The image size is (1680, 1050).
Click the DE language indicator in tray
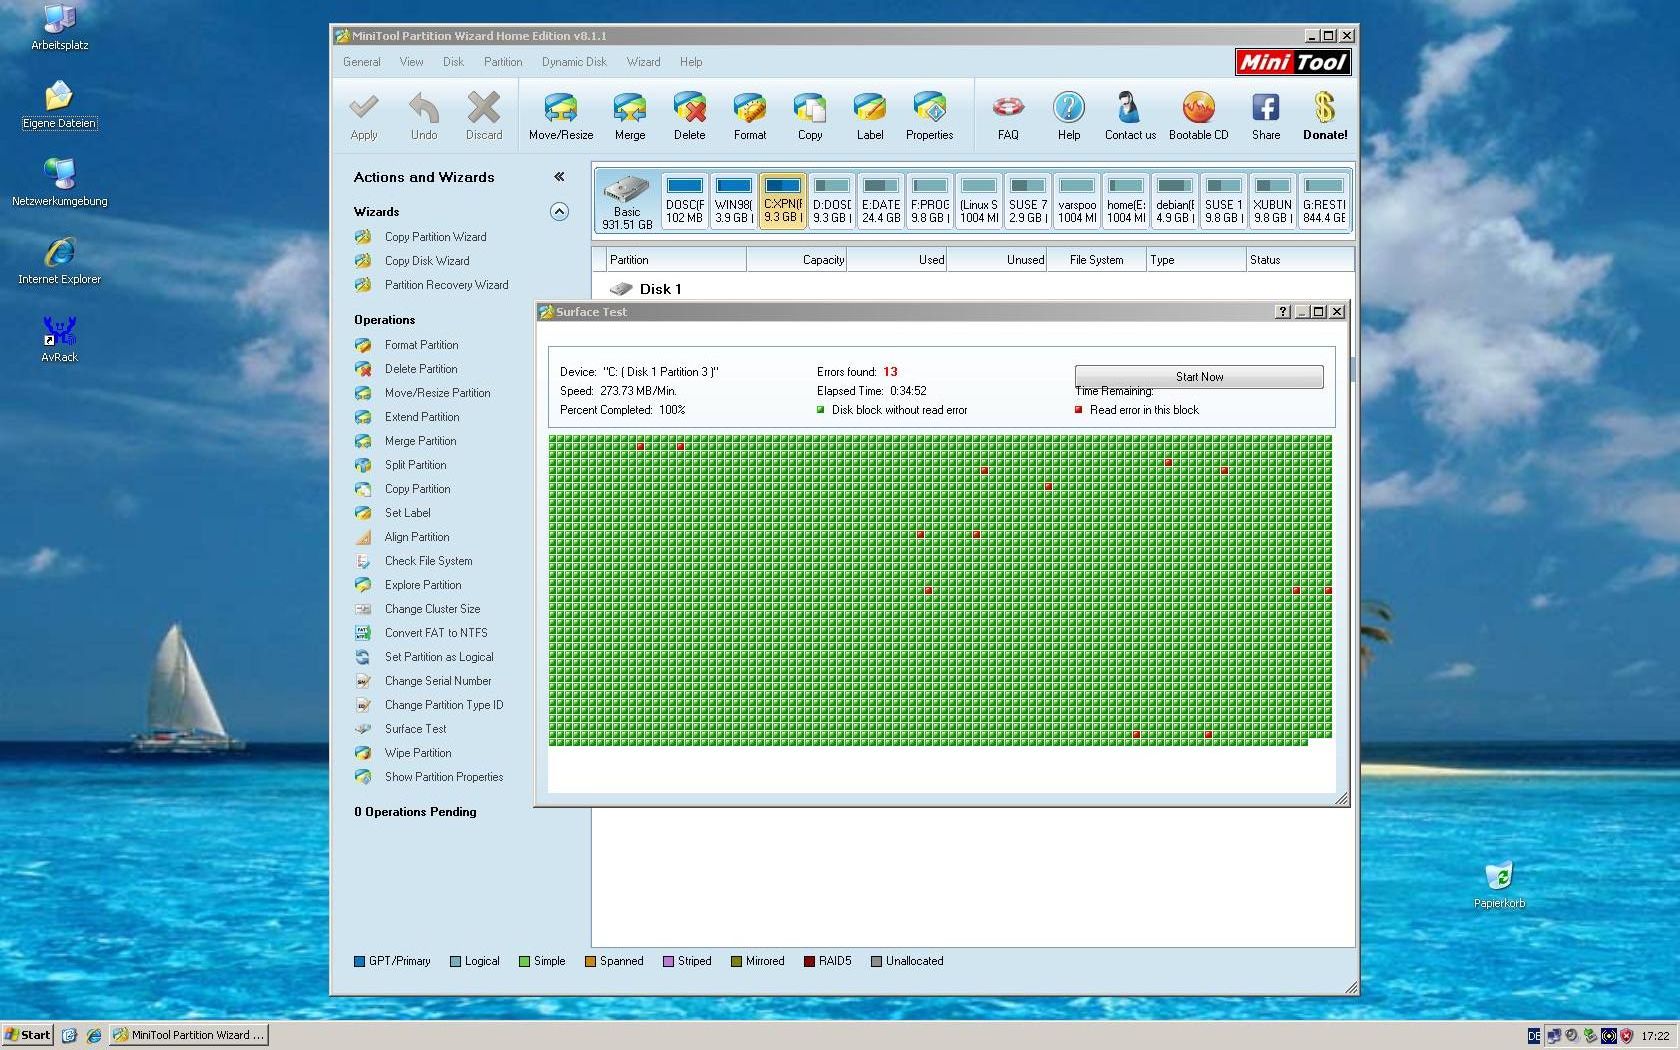pos(1534,1036)
